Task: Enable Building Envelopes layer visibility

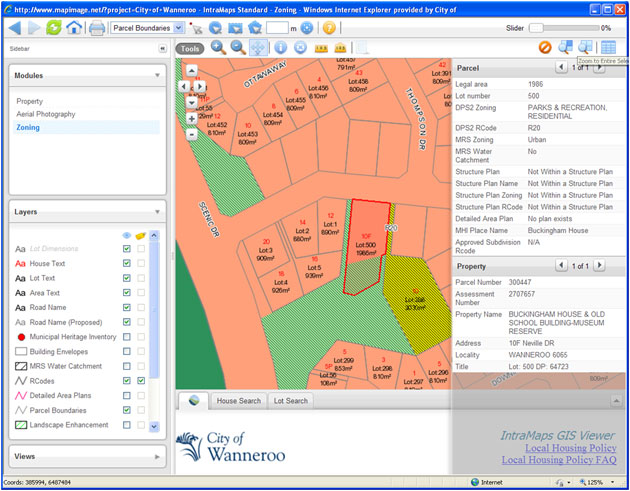Action: point(127,351)
